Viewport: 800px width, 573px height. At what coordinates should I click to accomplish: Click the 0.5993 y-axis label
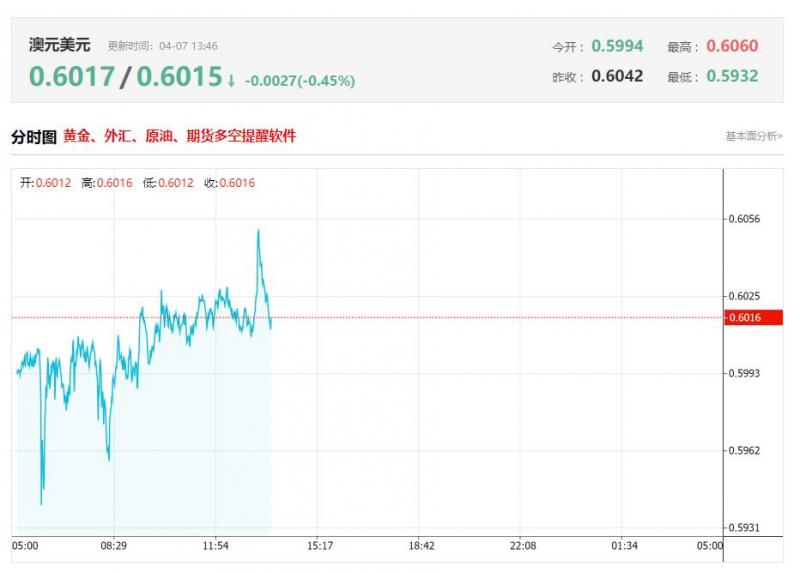coord(744,373)
